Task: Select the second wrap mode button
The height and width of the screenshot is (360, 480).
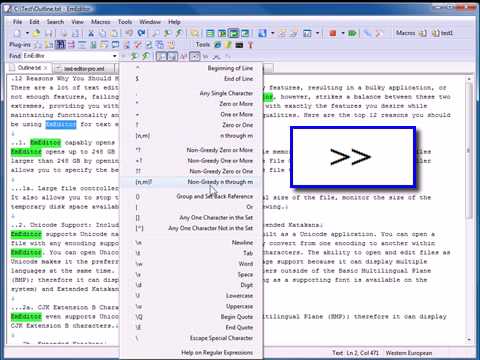Action: pos(222,33)
